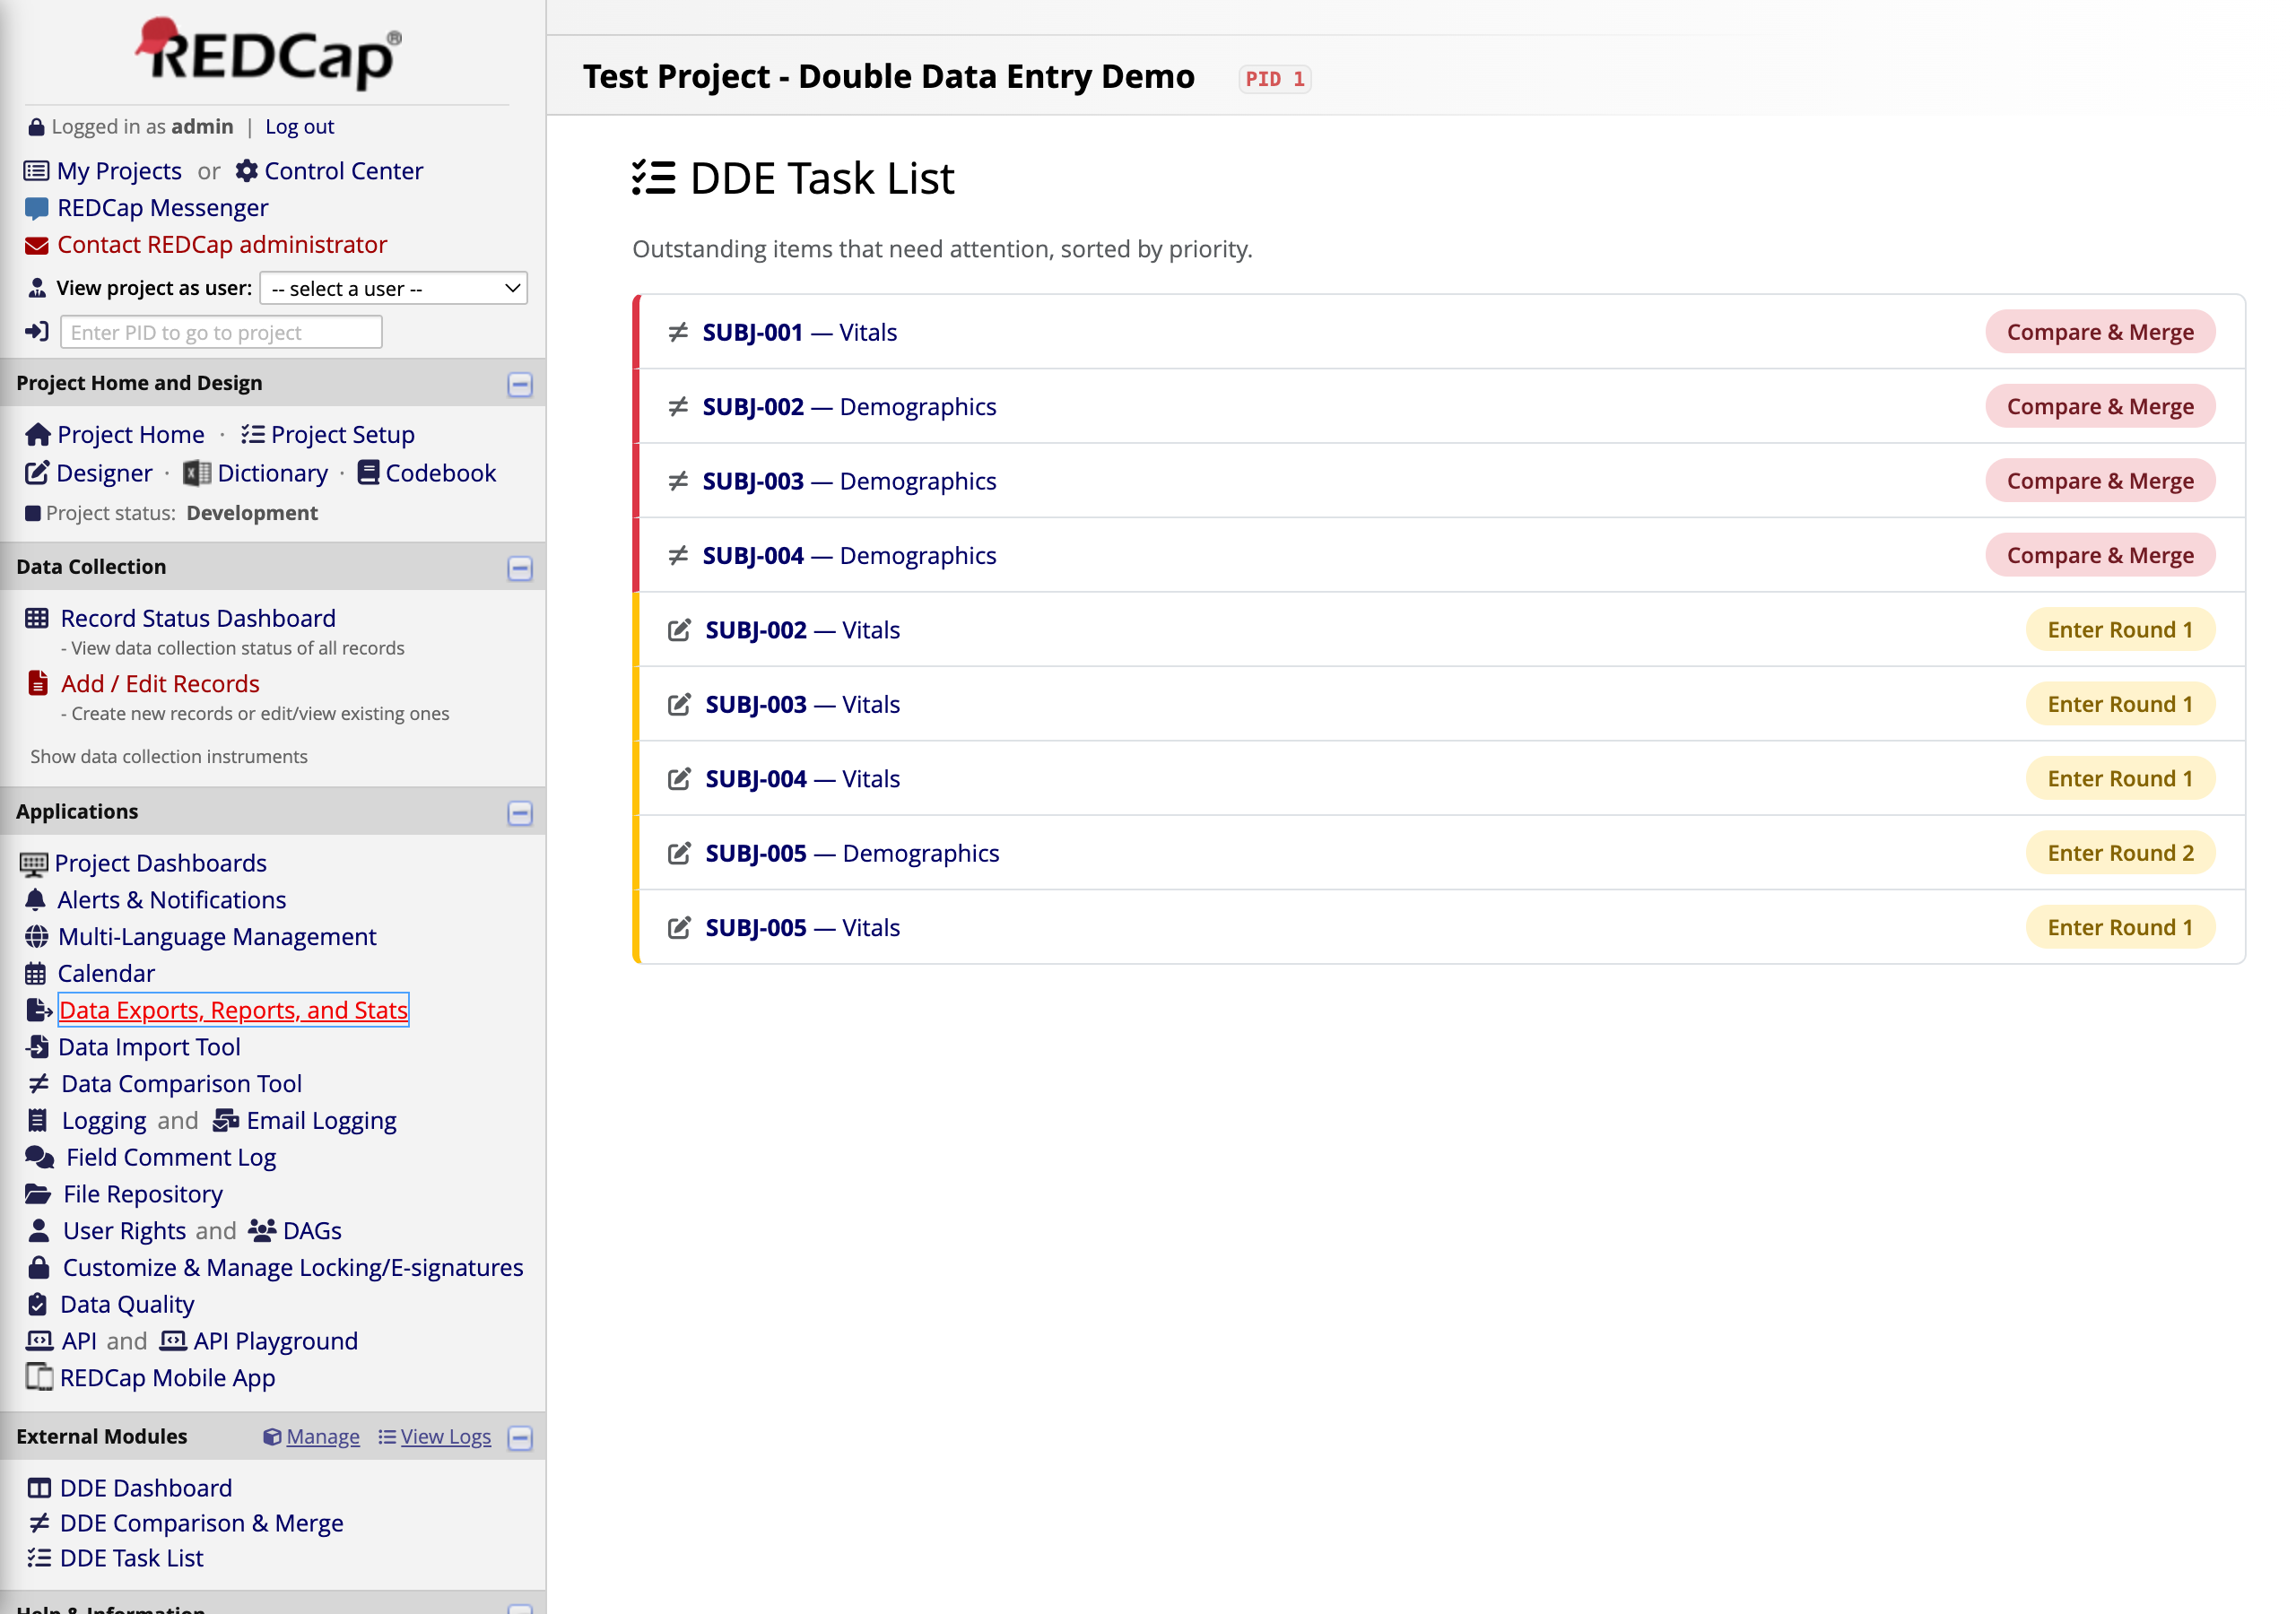Image resolution: width=2296 pixels, height=1614 pixels.
Task: Click Enter Round 1 for SUBJ-002 Vitals
Action: (x=2120, y=630)
